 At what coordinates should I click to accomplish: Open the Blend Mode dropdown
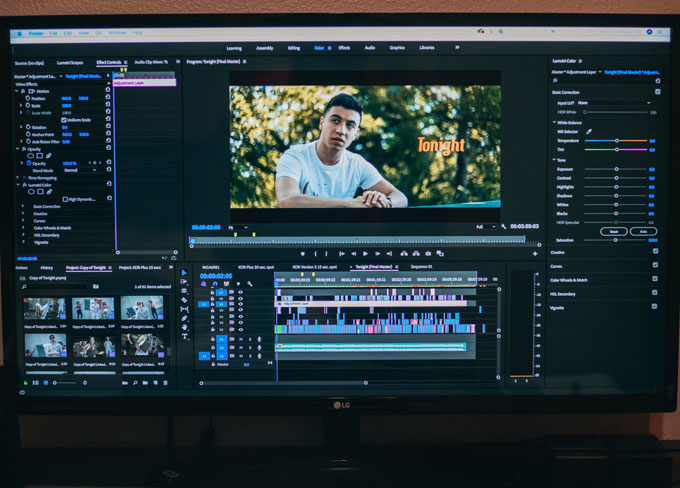tap(80, 170)
